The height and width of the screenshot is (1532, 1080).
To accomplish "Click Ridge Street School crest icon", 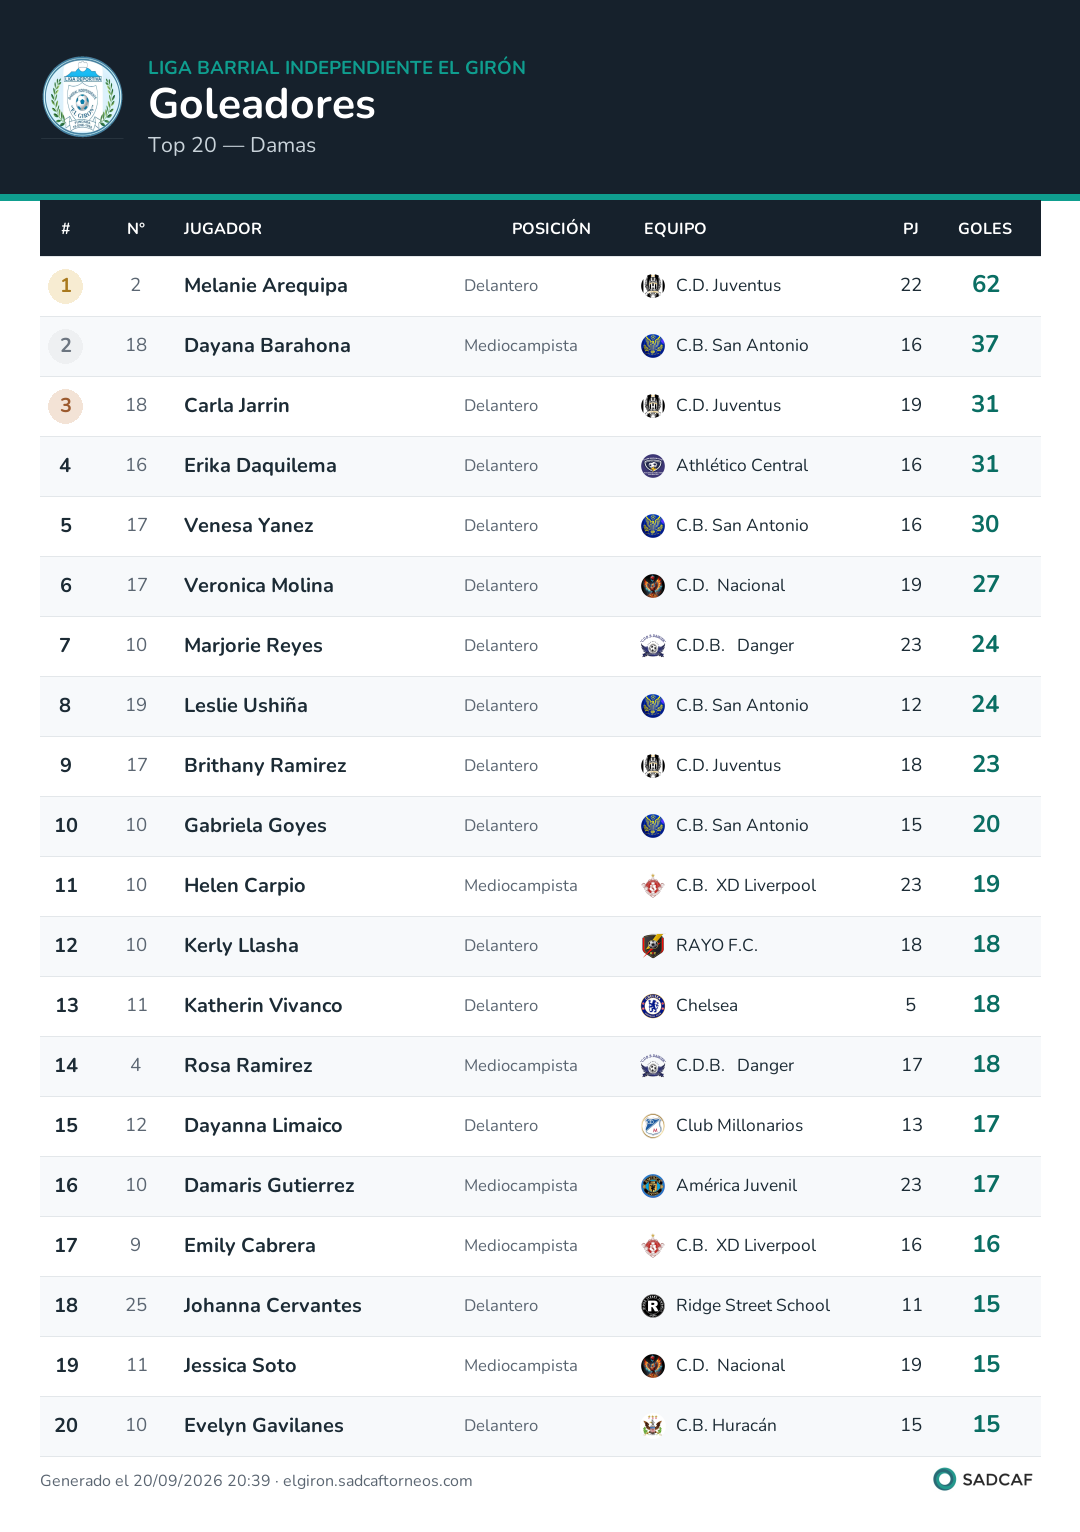I will tap(653, 1306).
